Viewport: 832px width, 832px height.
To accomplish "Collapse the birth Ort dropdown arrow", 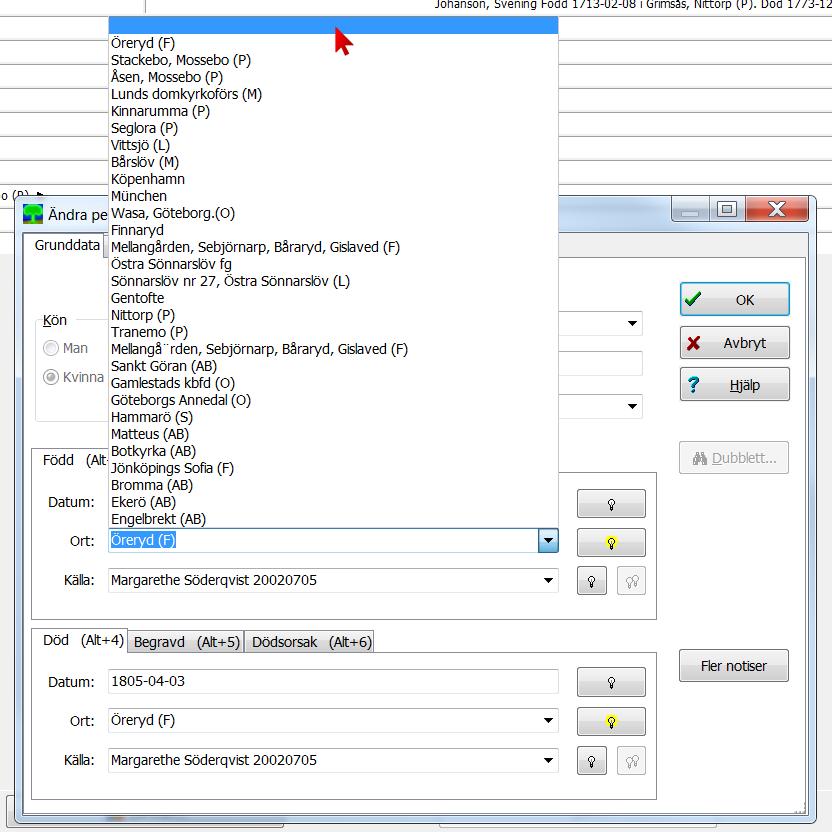I will pos(548,541).
